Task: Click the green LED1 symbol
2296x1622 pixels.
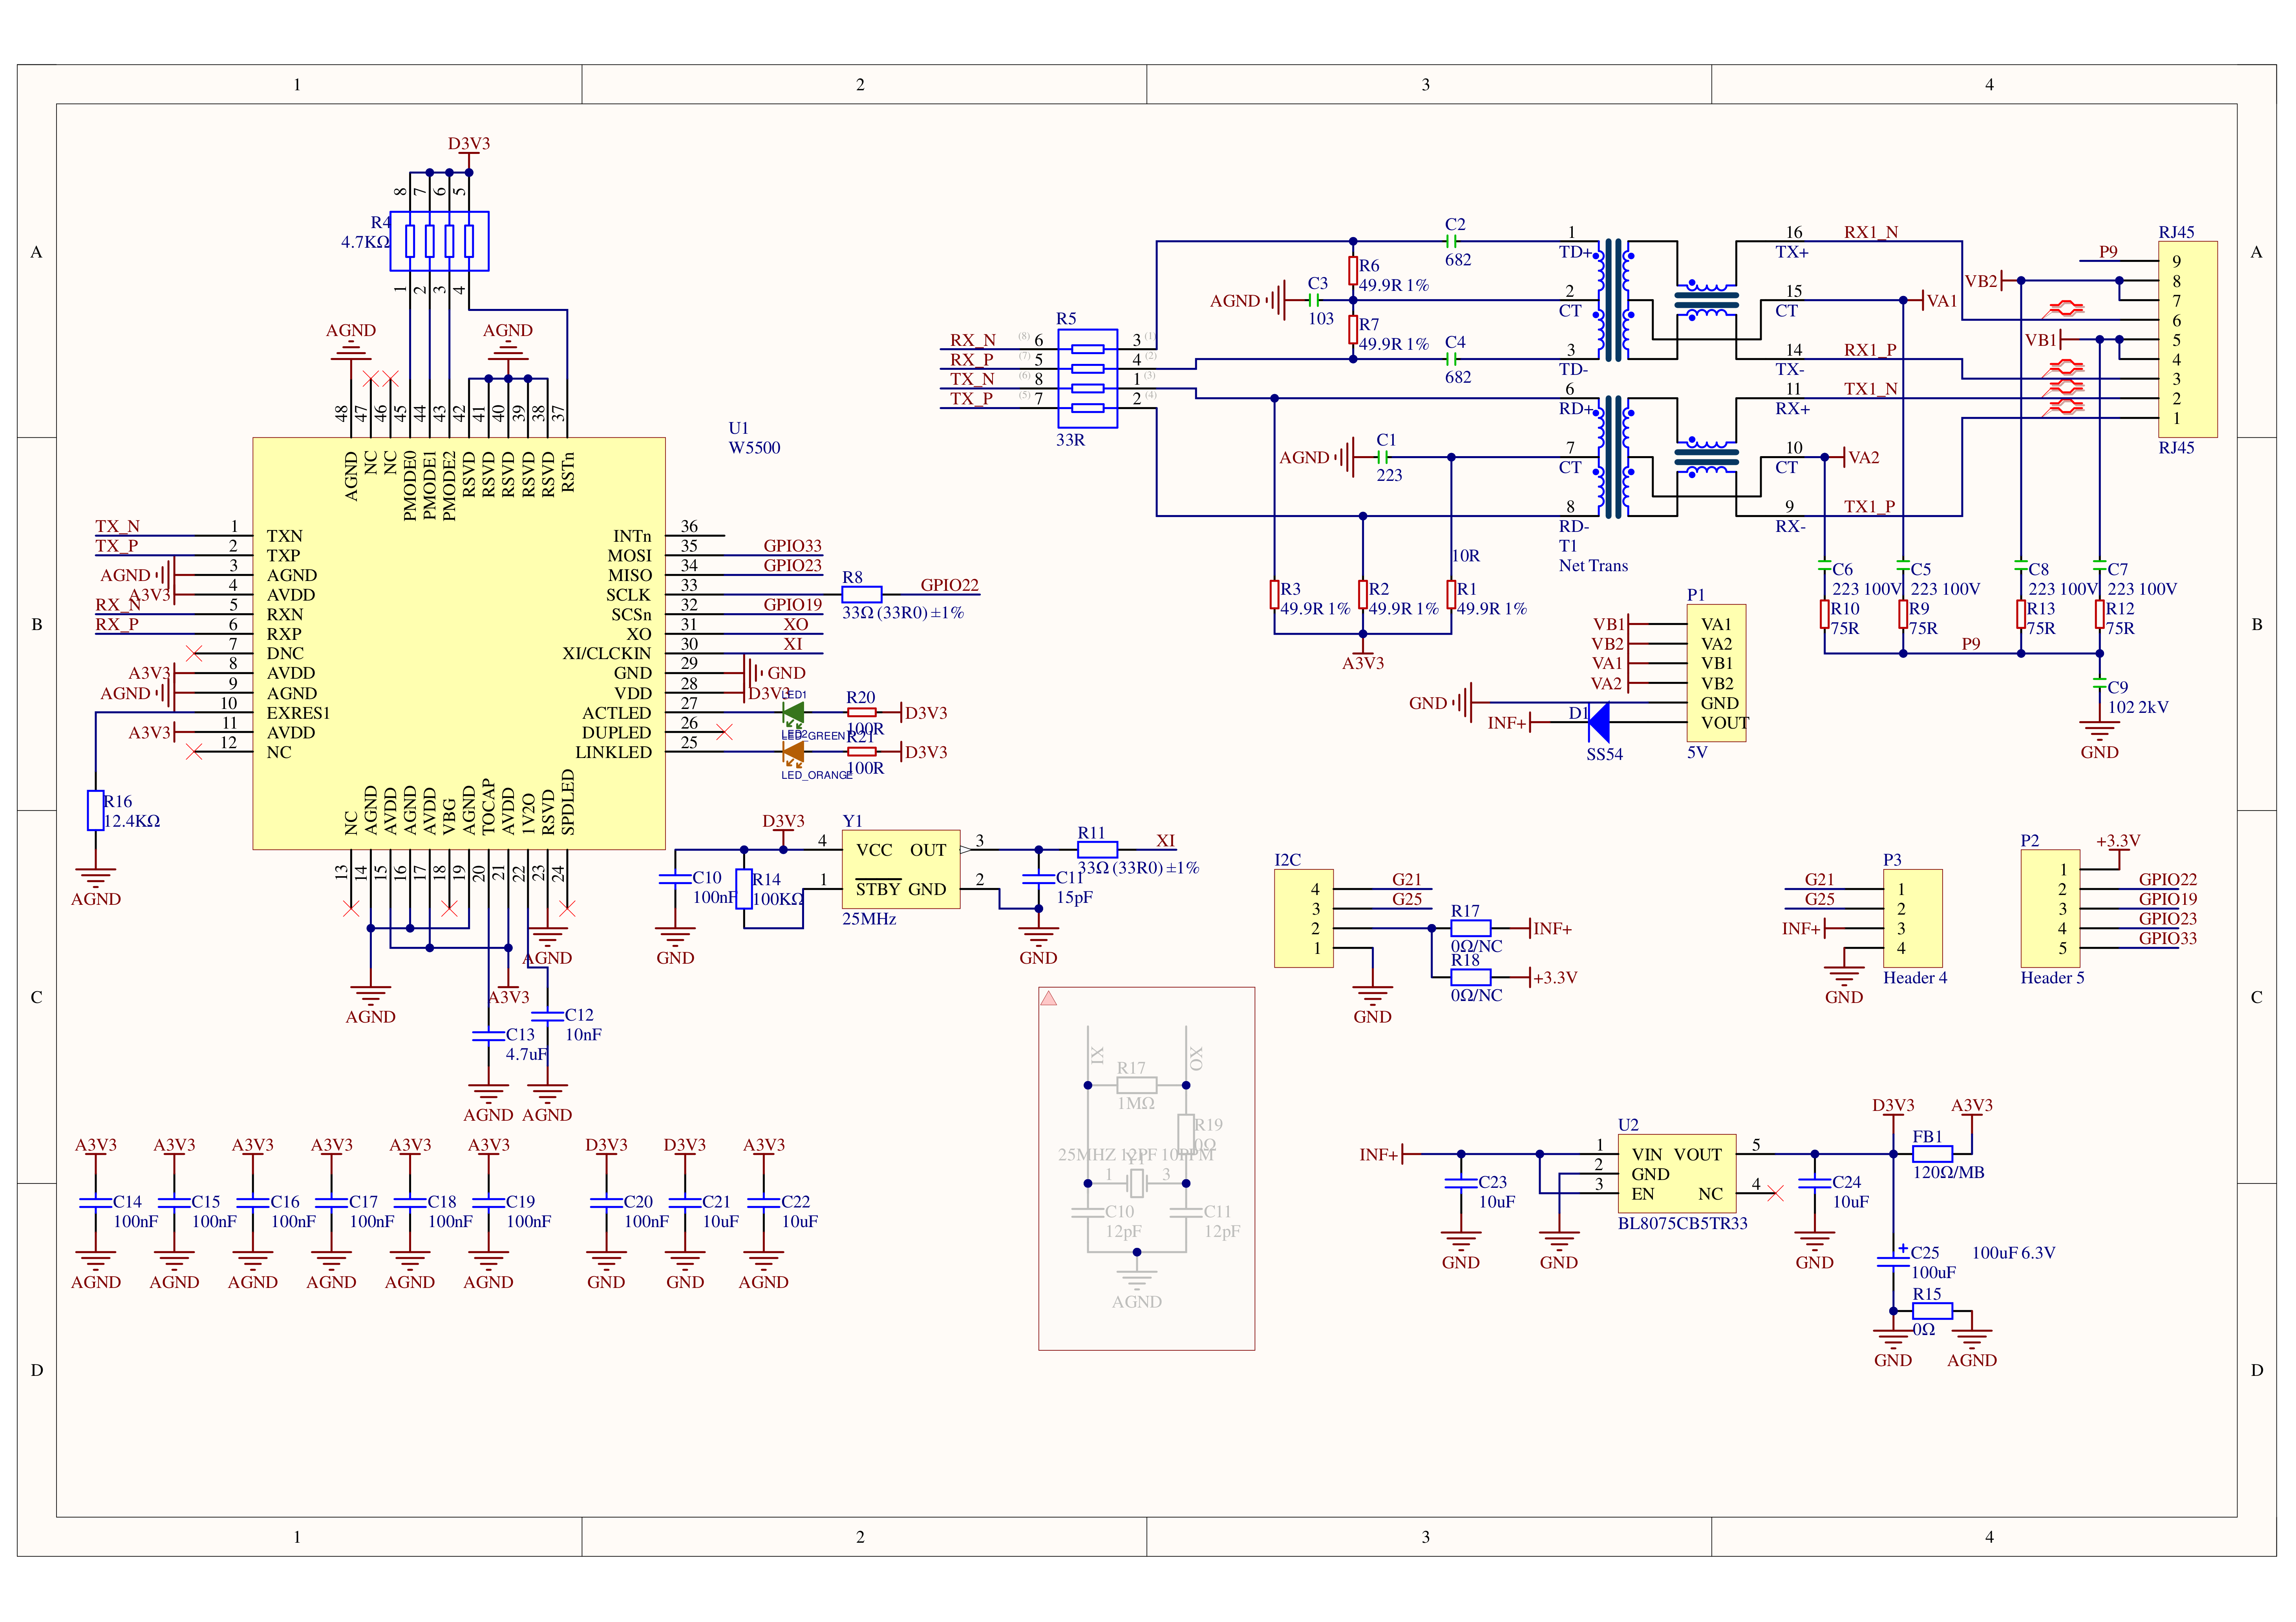Action: click(x=793, y=713)
